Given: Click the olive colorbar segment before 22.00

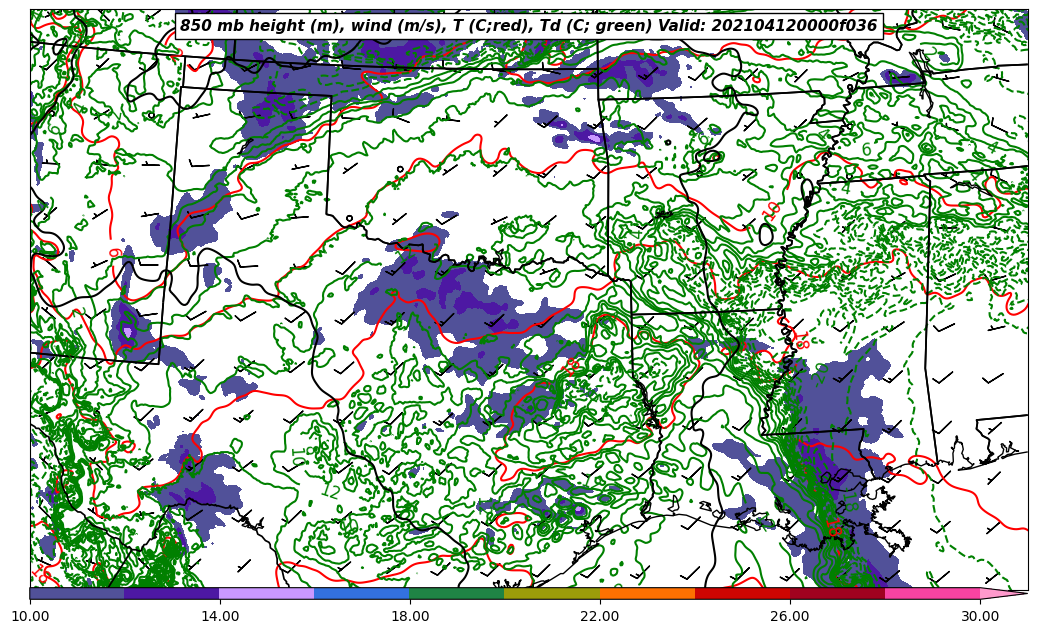Looking at the screenshot, I should coord(552,593).
